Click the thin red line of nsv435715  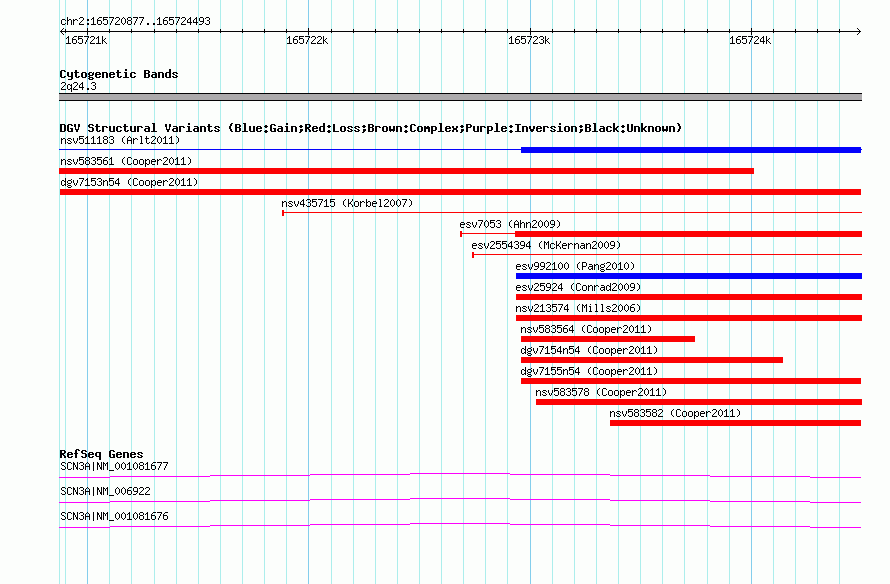pyautogui.click(x=572, y=213)
